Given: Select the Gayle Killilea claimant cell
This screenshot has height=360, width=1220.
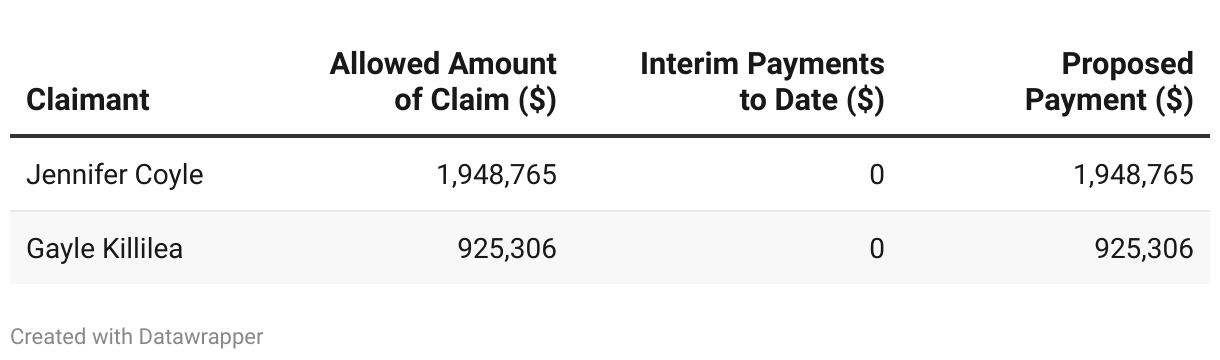Looking at the screenshot, I should coord(105,248).
